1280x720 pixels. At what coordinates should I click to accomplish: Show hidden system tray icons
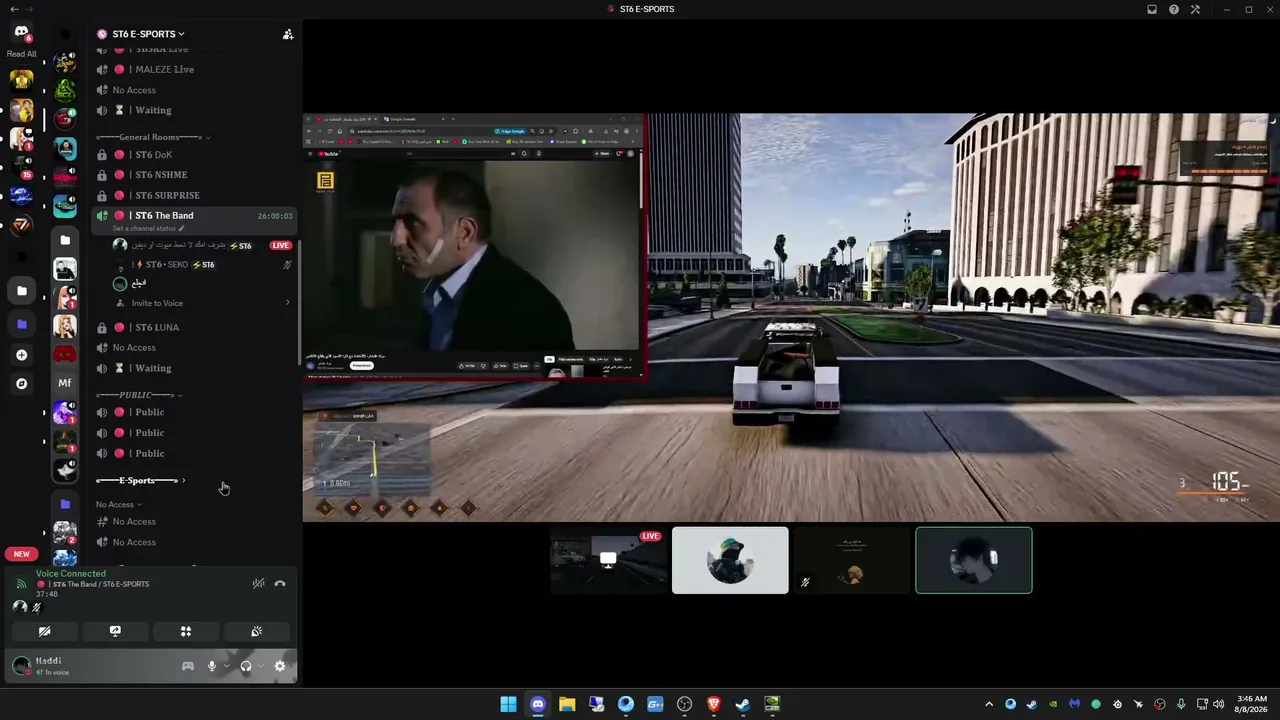pyautogui.click(x=989, y=704)
